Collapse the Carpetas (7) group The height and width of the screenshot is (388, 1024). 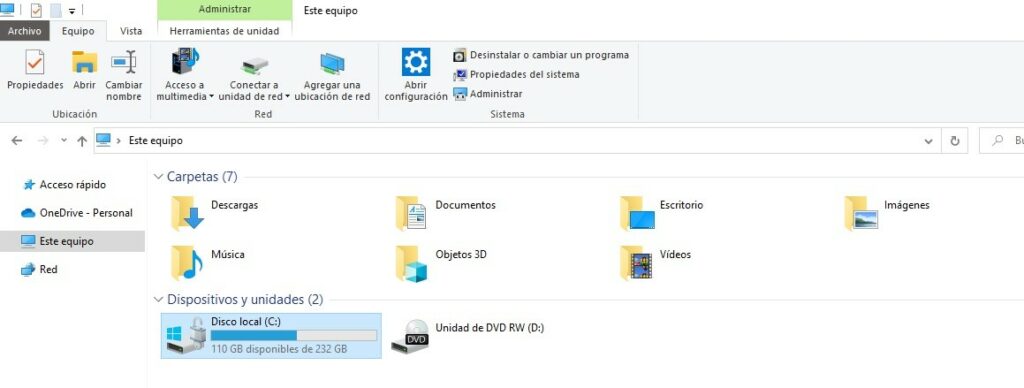[157, 176]
